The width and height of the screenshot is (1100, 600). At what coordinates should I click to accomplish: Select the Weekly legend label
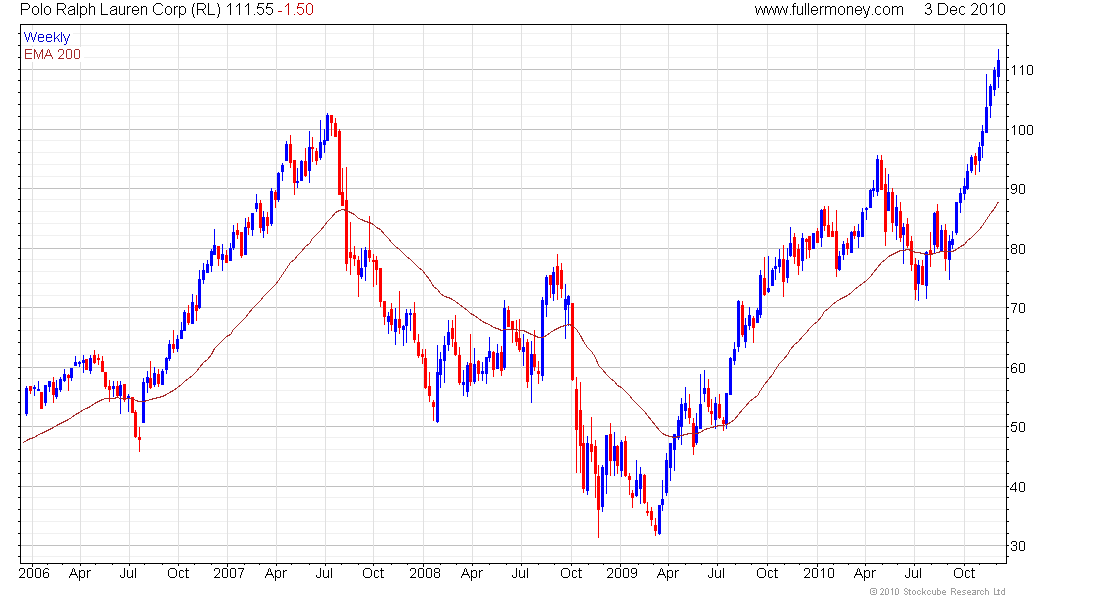(46, 38)
